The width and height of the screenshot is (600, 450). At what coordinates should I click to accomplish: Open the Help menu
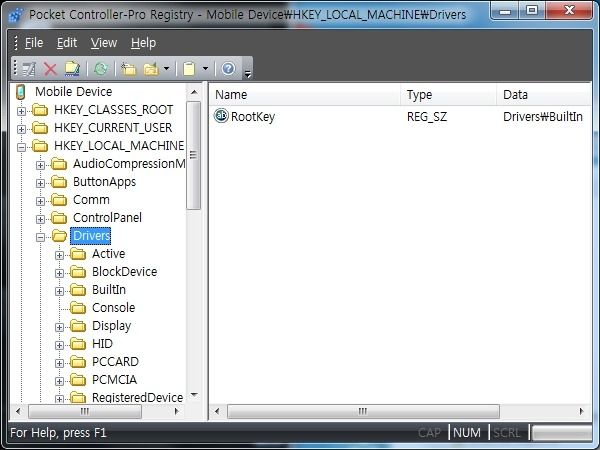coord(143,43)
